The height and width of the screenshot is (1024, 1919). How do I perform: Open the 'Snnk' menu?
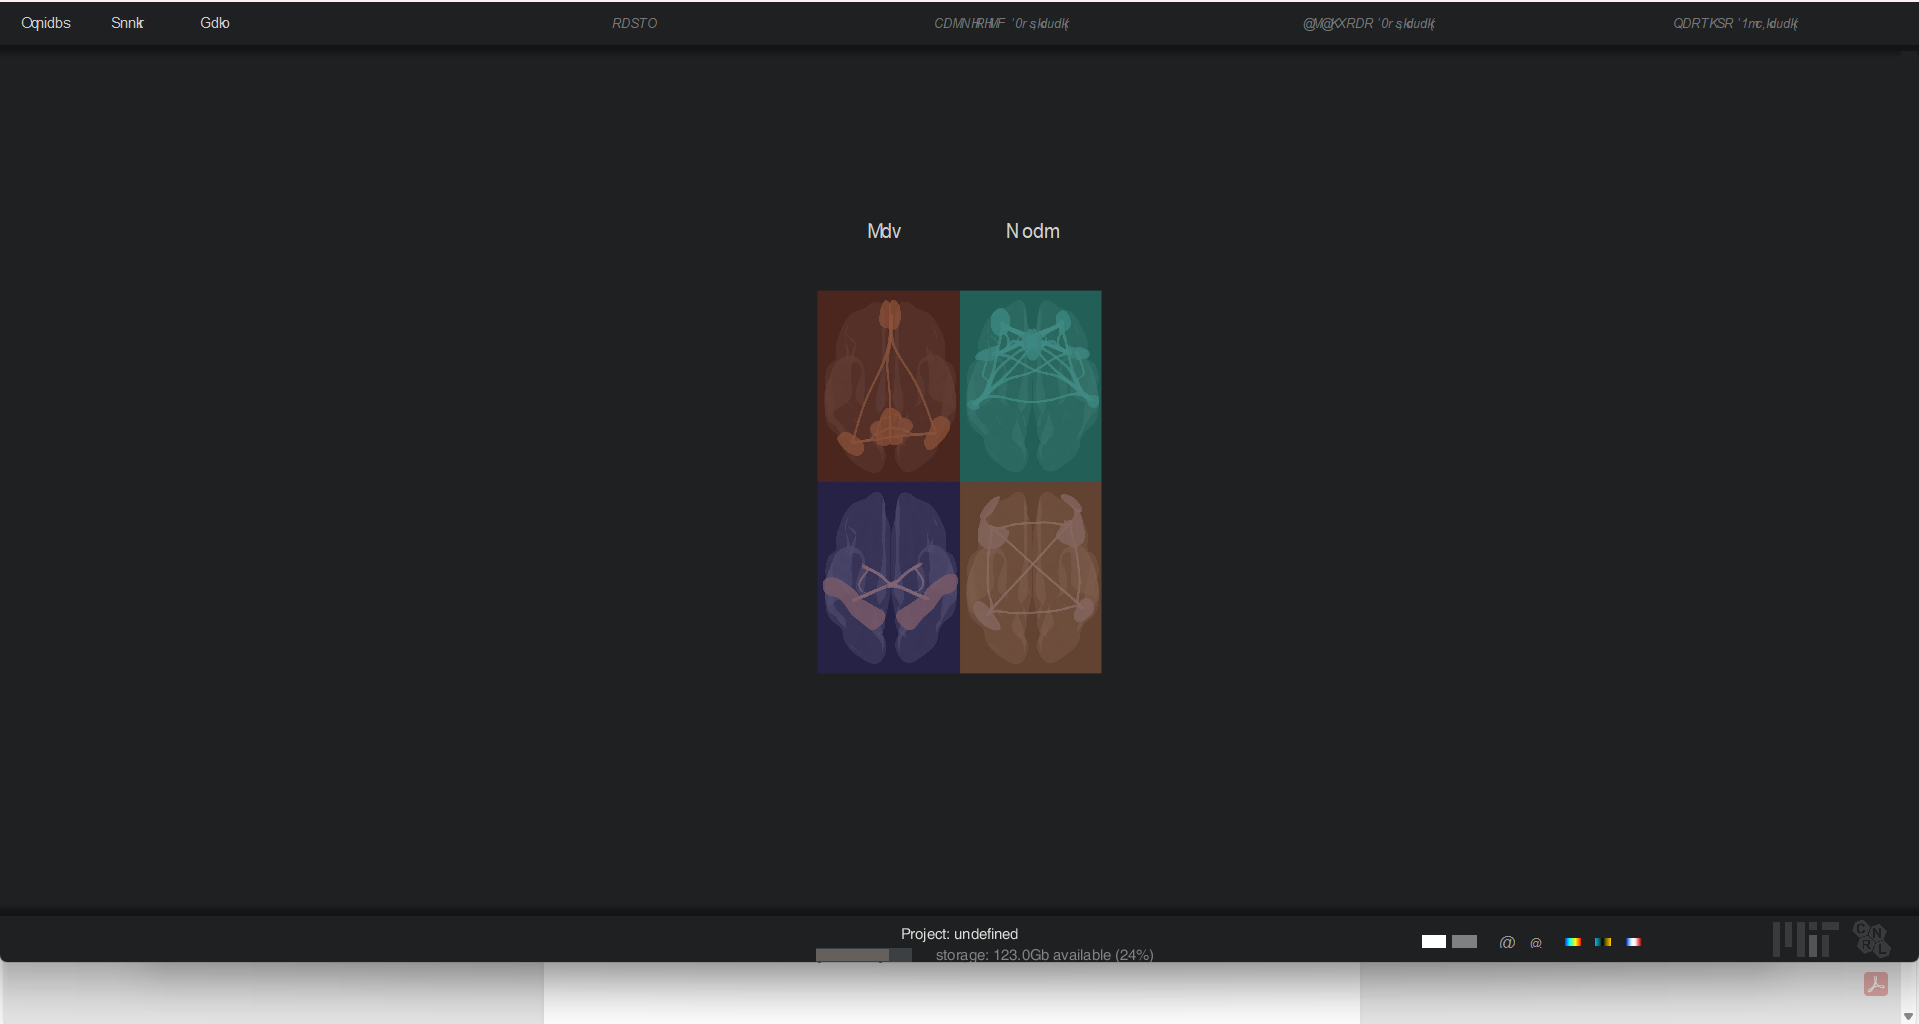coord(127,23)
